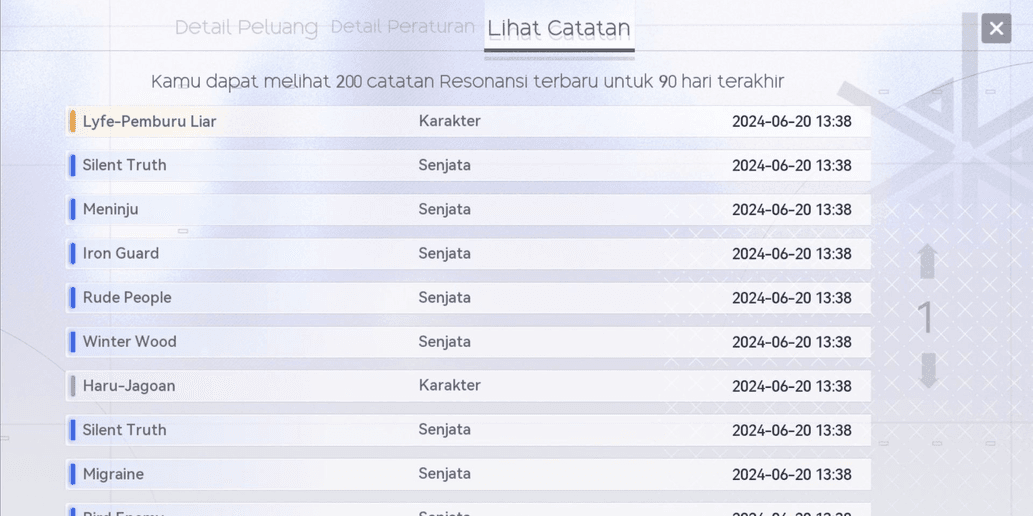Close the records window with X
Viewport: 1033px width, 516px height.
click(x=995, y=28)
